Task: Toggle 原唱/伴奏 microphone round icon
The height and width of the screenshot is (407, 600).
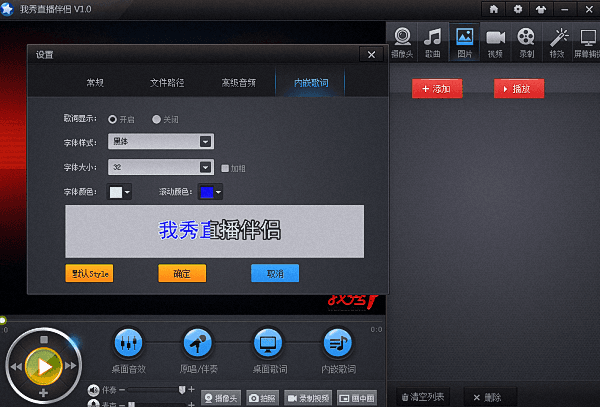Action: (x=198, y=343)
